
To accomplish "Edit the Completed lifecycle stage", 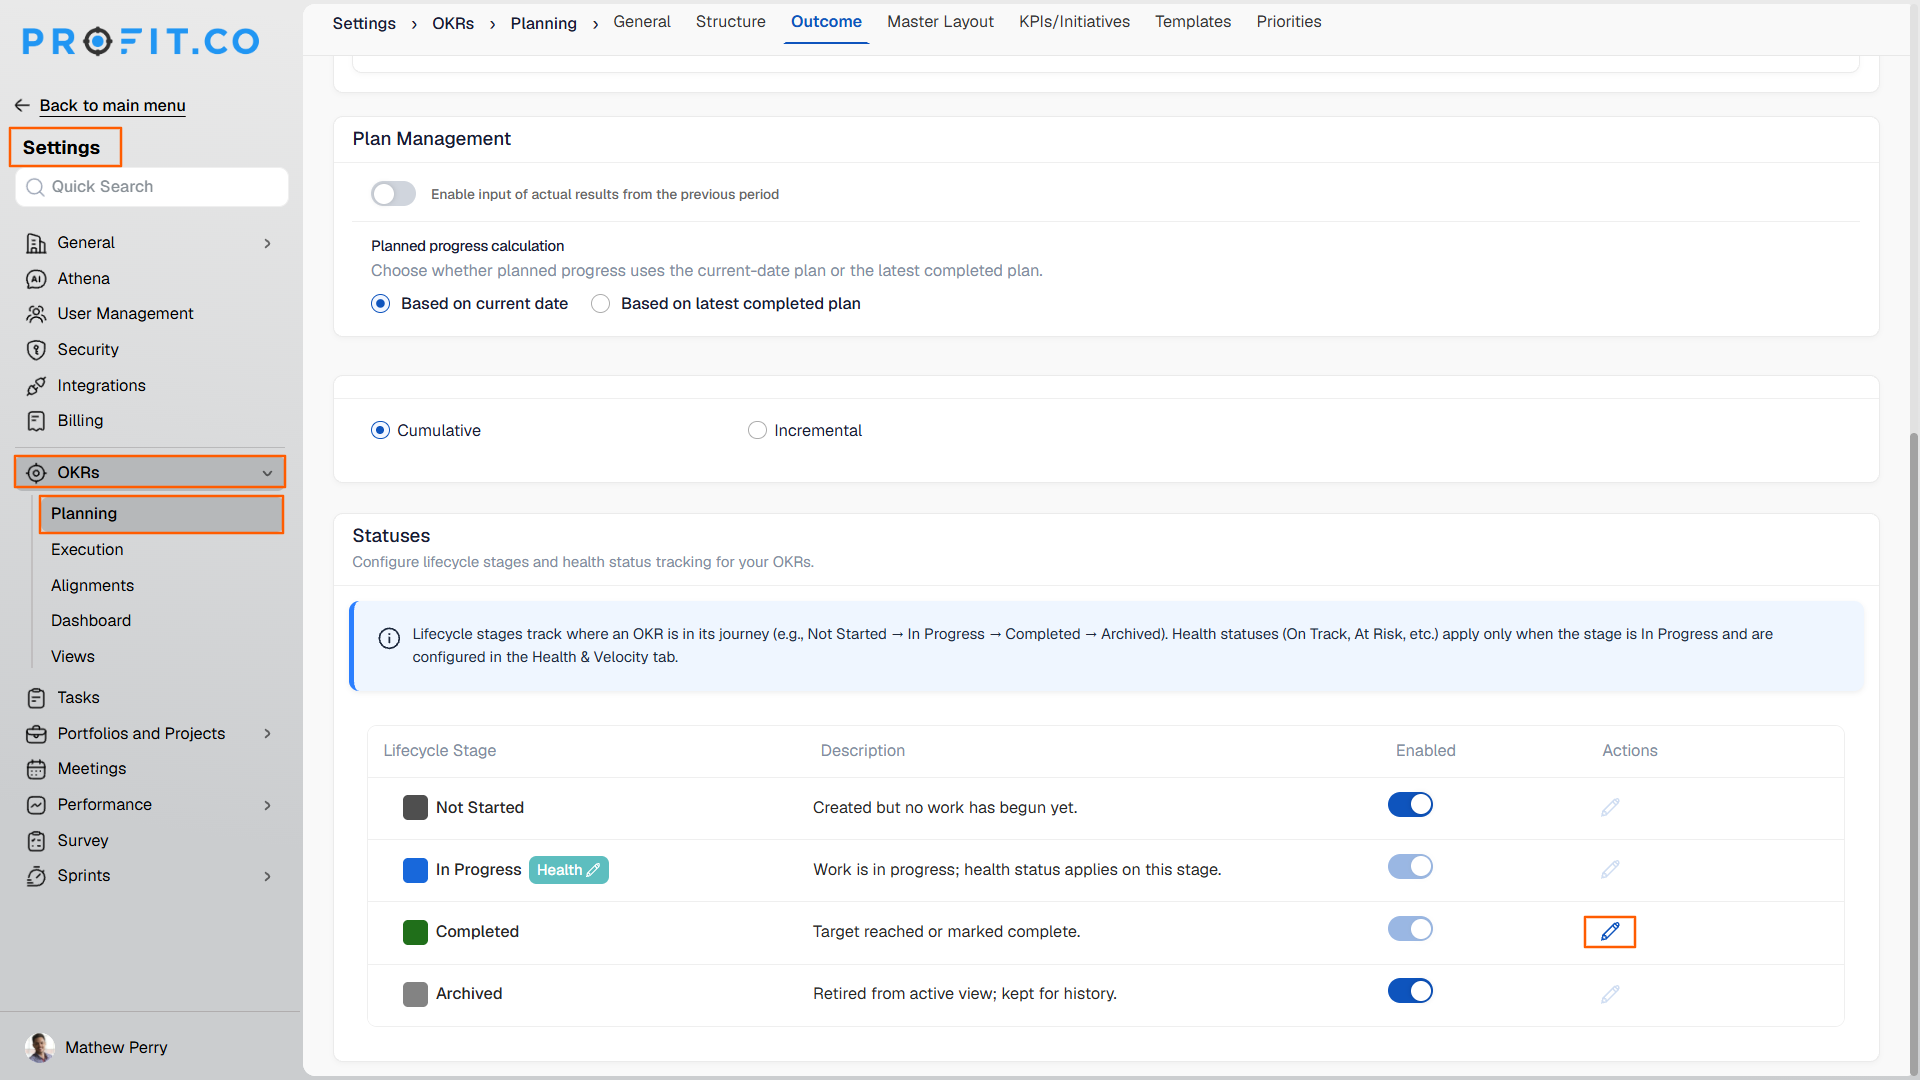I will click(1610, 932).
